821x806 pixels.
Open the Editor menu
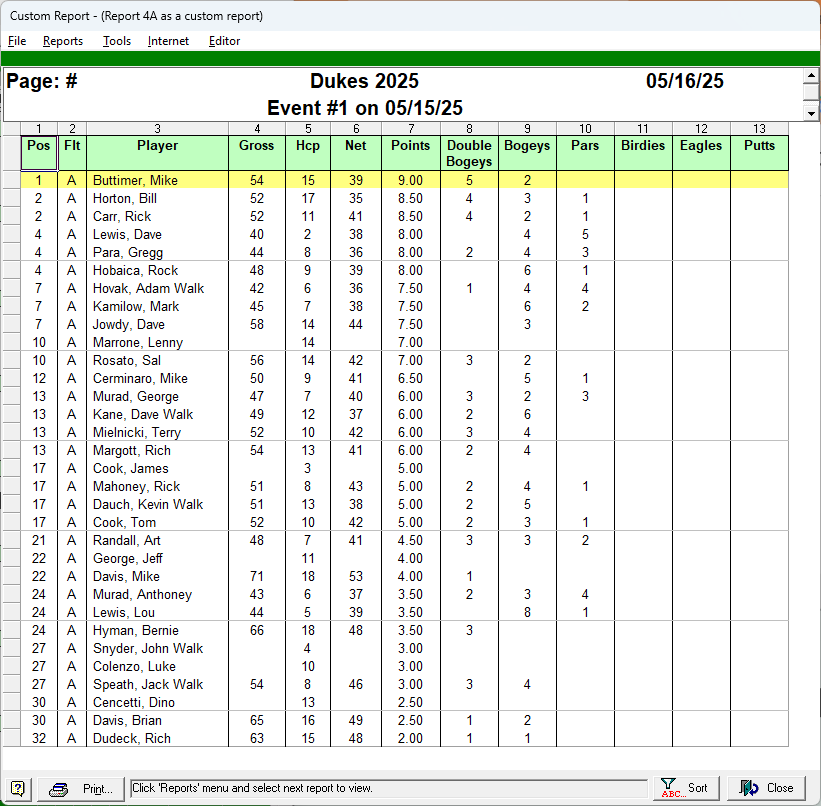click(x=224, y=41)
